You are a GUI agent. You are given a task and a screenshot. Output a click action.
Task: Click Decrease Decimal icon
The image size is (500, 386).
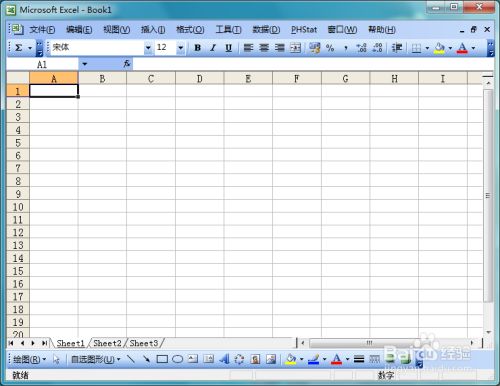(x=377, y=48)
